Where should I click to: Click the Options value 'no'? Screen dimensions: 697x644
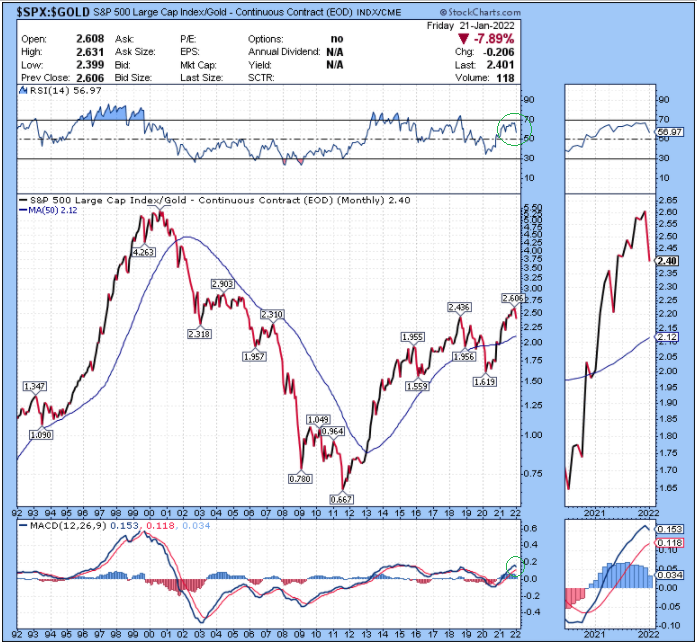337,39
